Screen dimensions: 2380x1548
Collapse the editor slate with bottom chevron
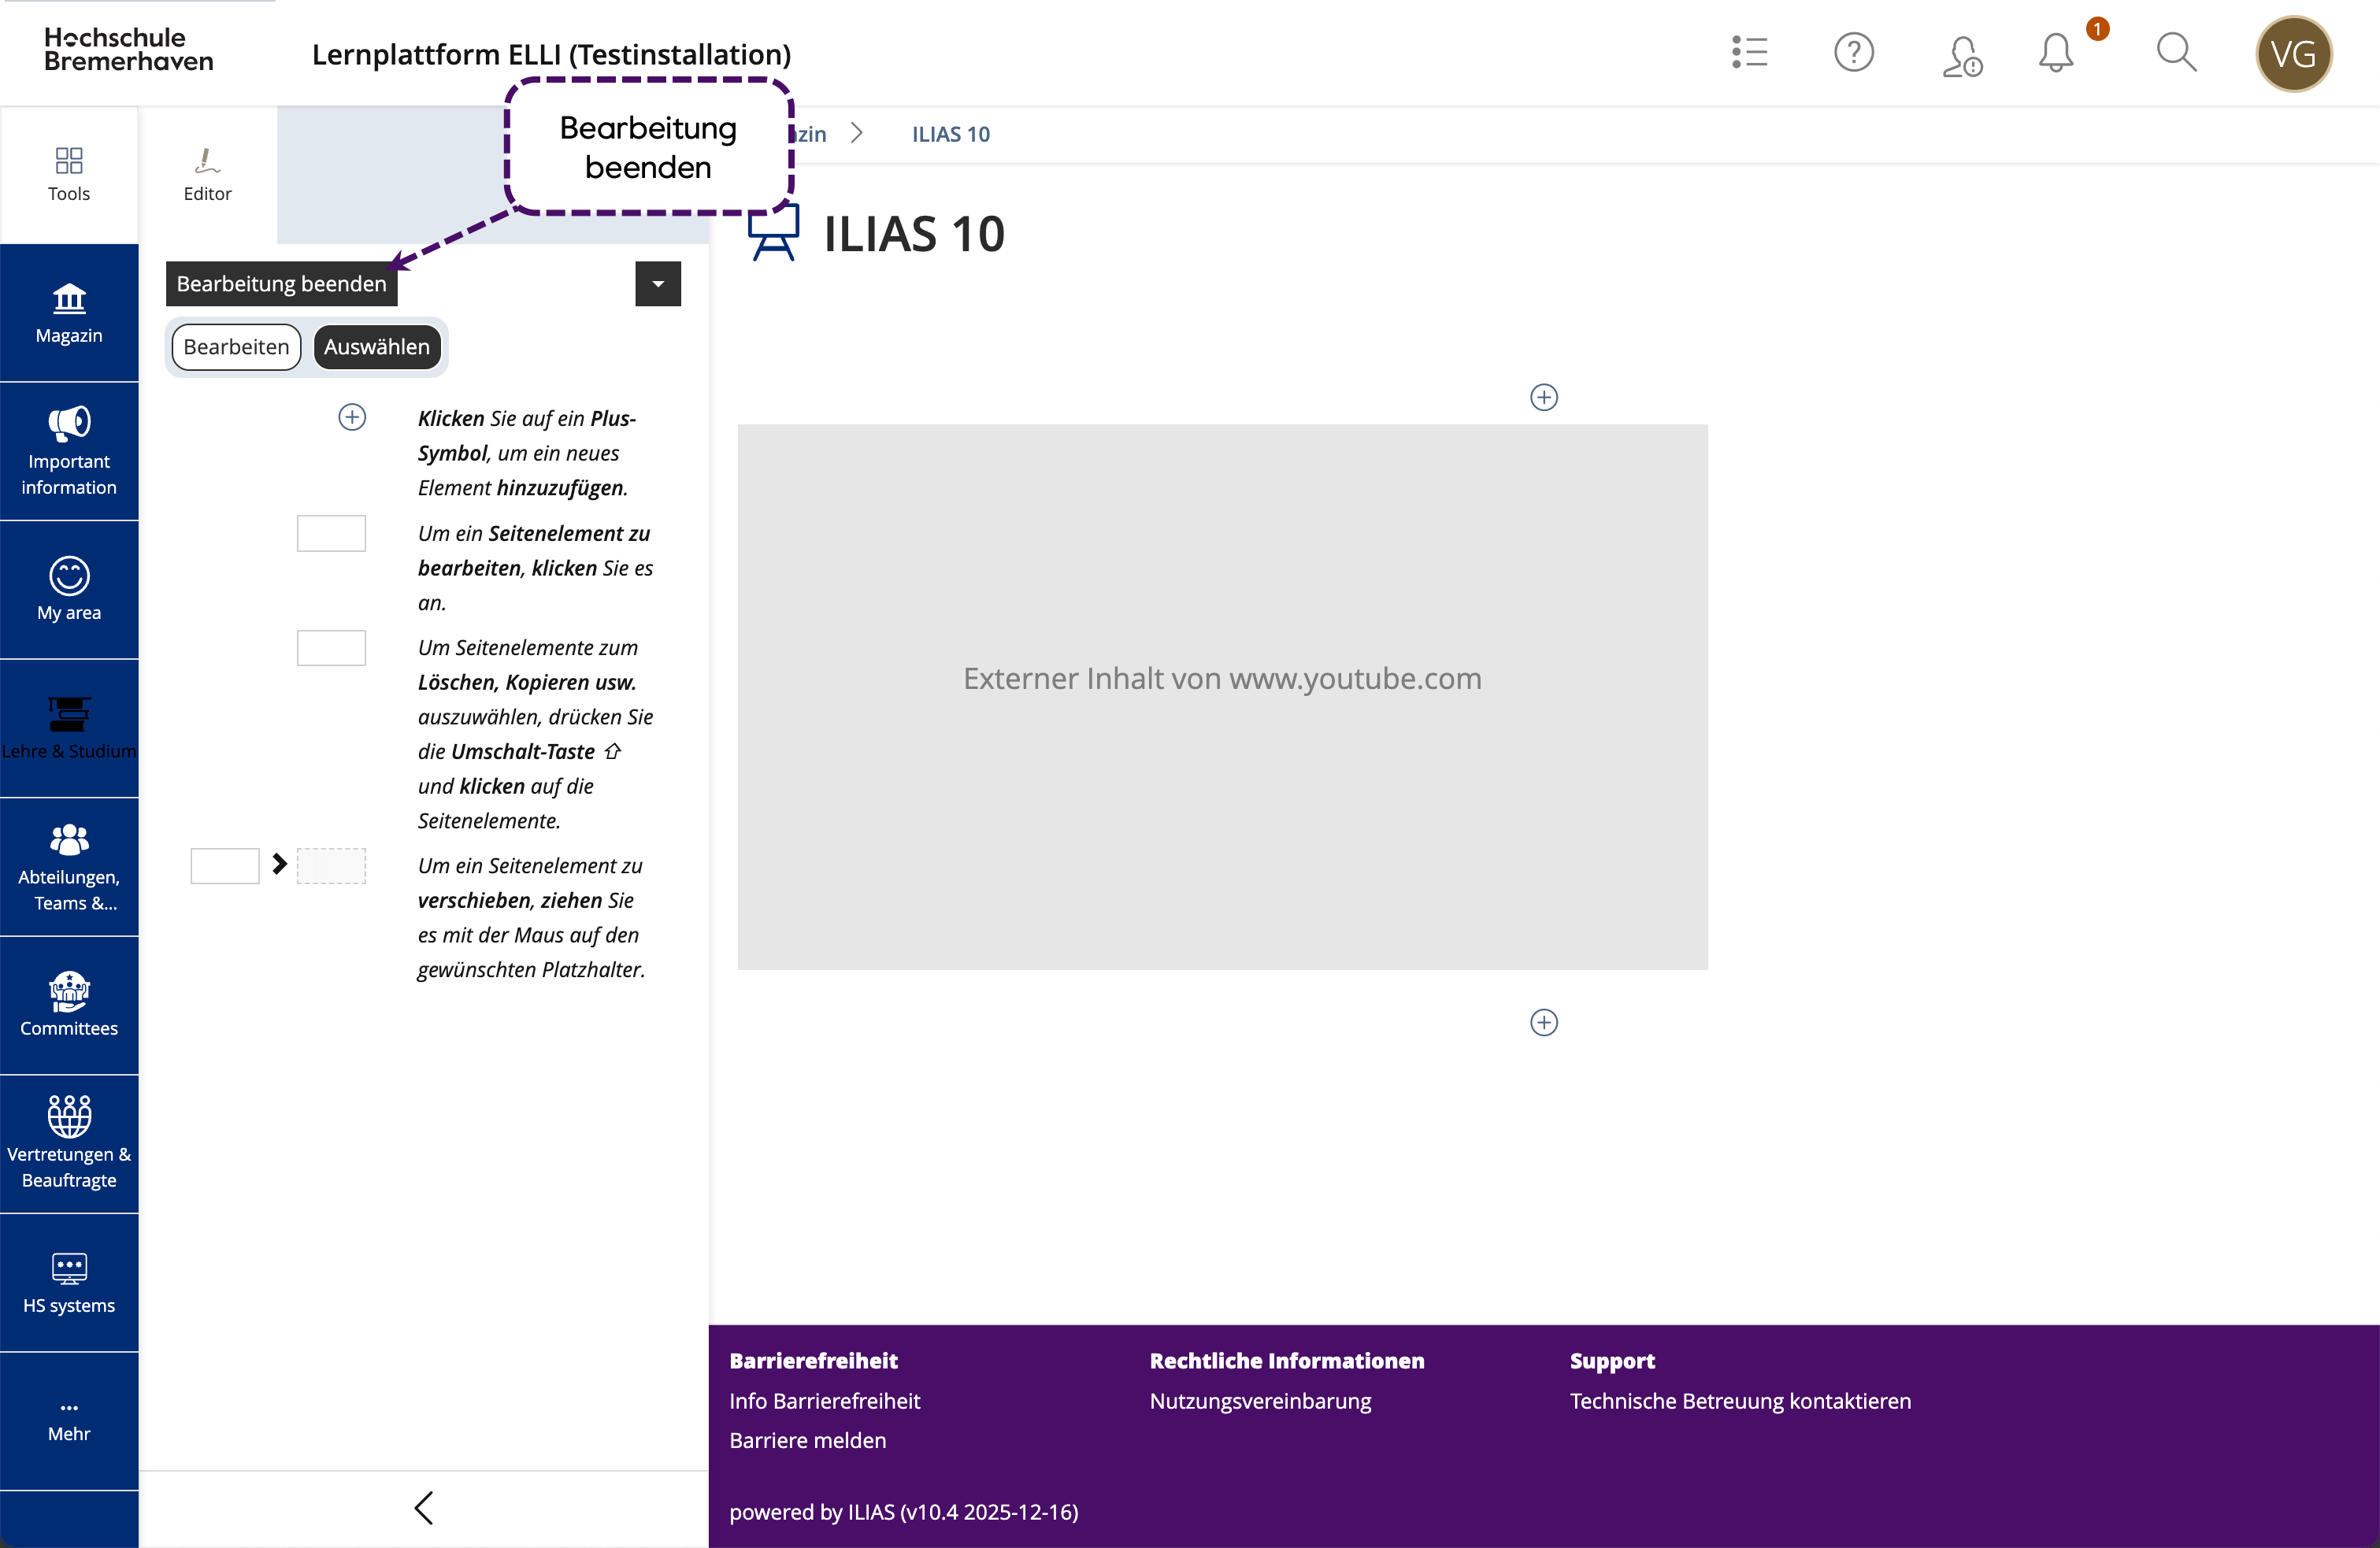[x=424, y=1507]
